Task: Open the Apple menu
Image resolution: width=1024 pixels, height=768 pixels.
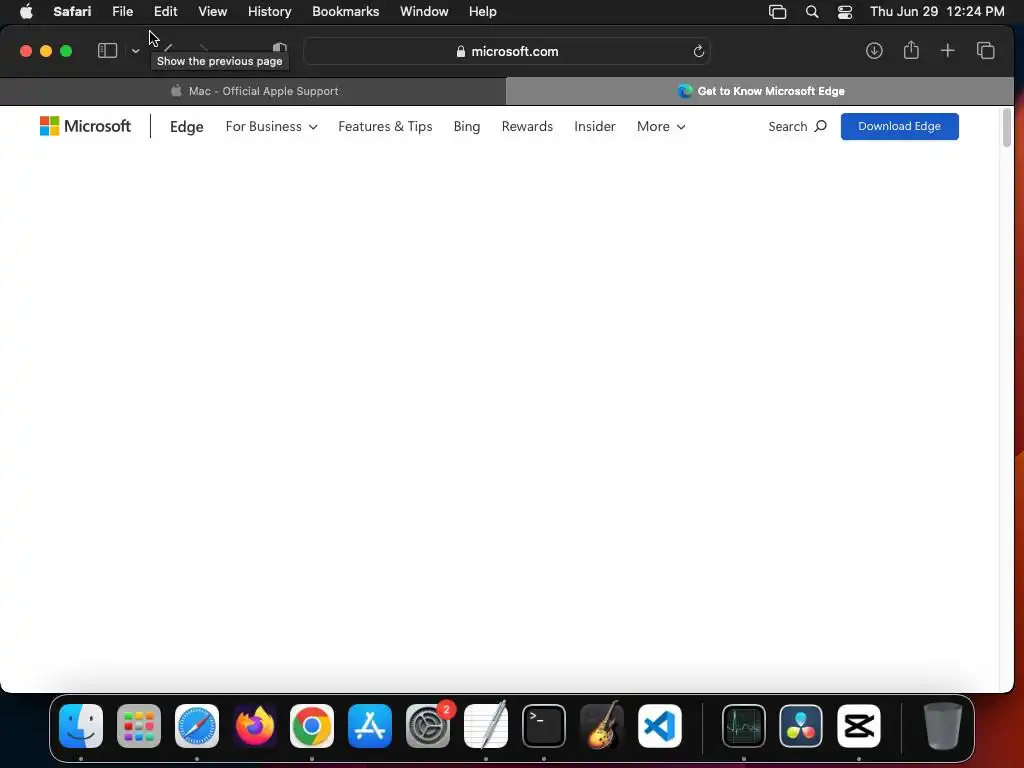Action: coord(26,12)
